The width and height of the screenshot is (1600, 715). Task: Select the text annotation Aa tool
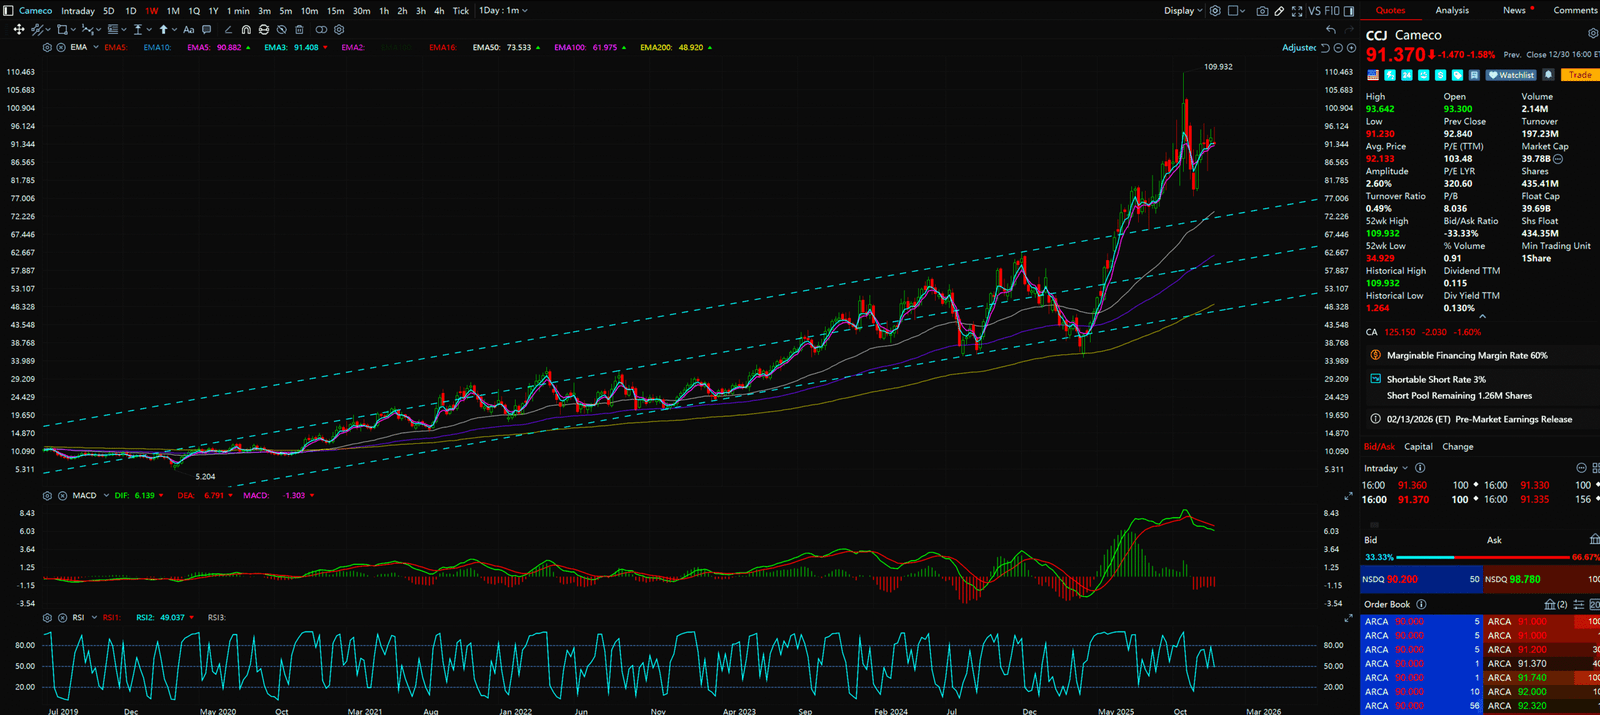coord(188,30)
